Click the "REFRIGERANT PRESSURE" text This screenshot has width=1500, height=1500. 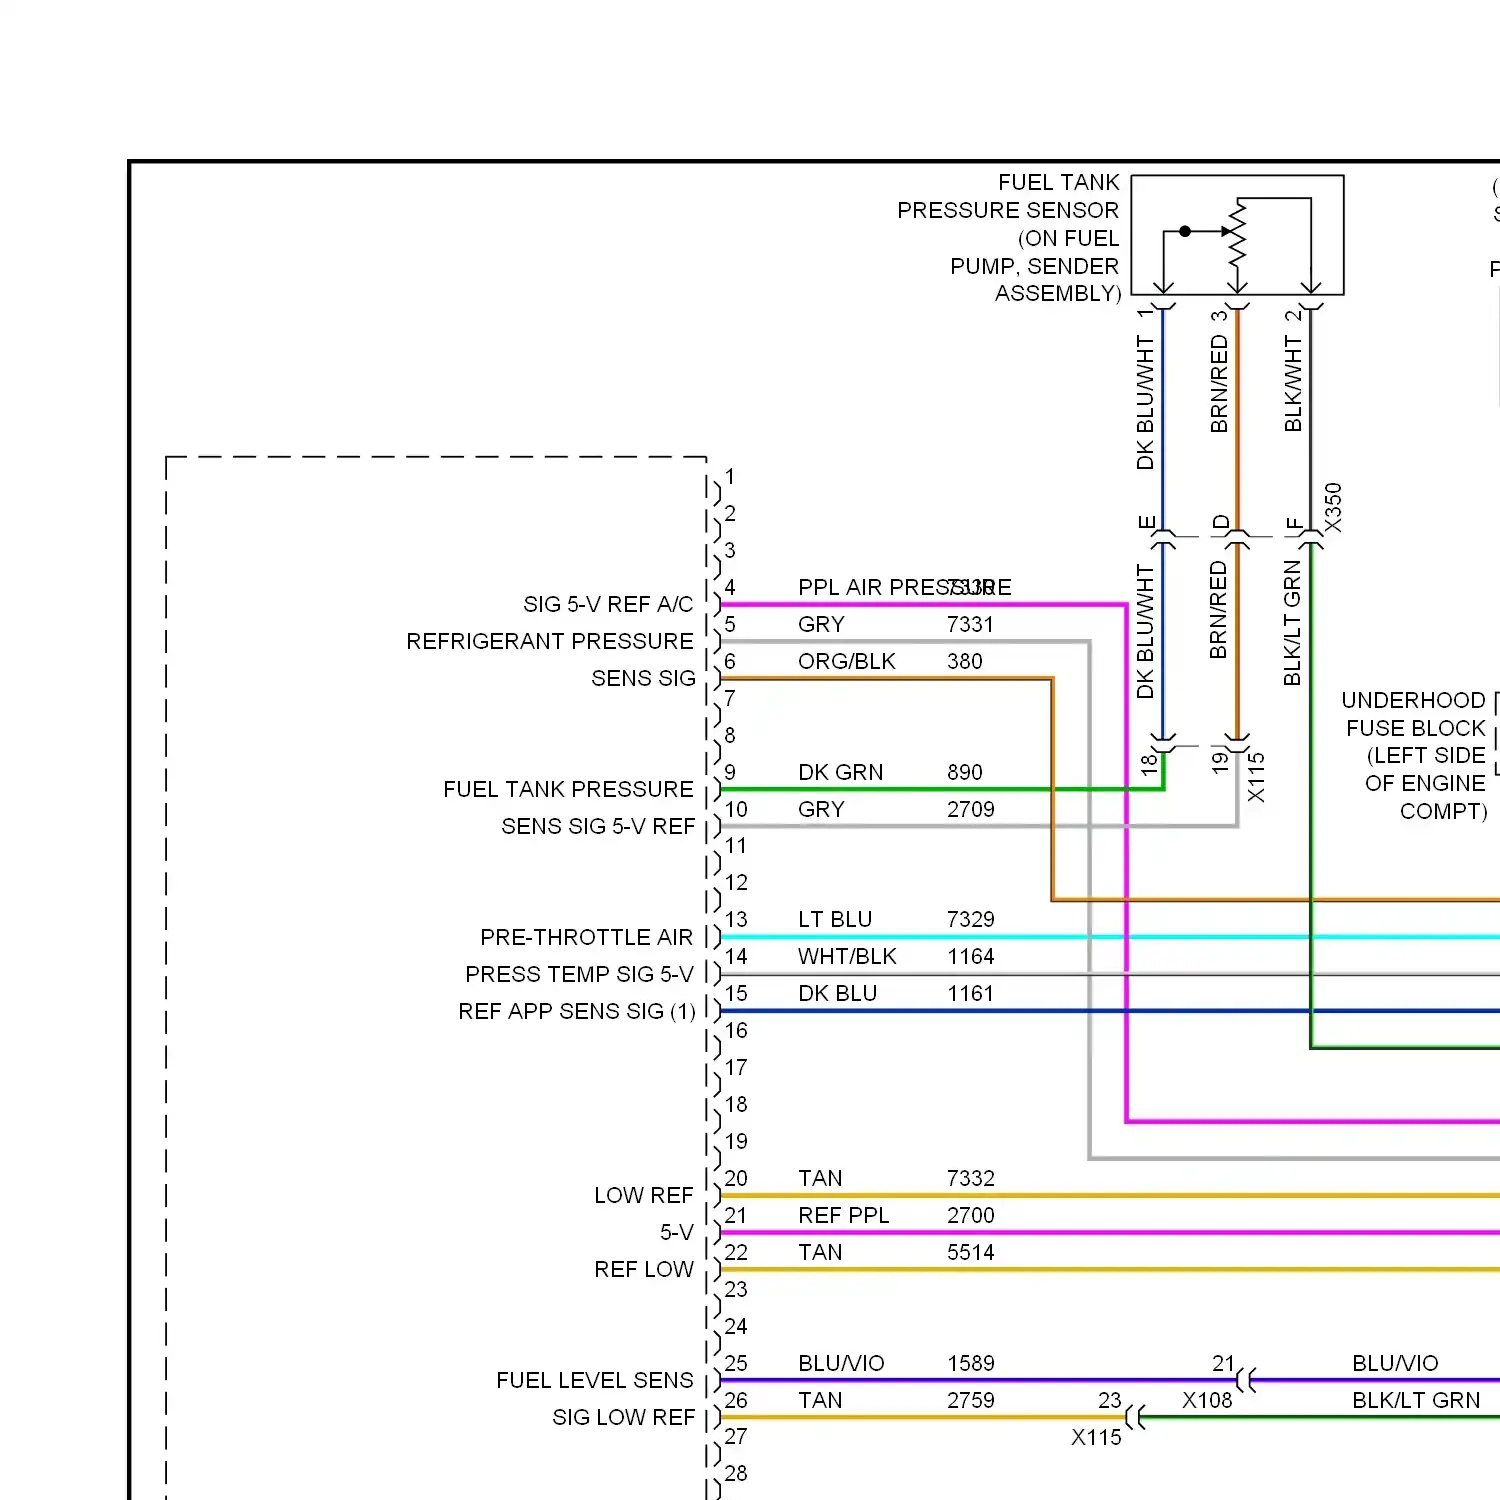pos(549,641)
